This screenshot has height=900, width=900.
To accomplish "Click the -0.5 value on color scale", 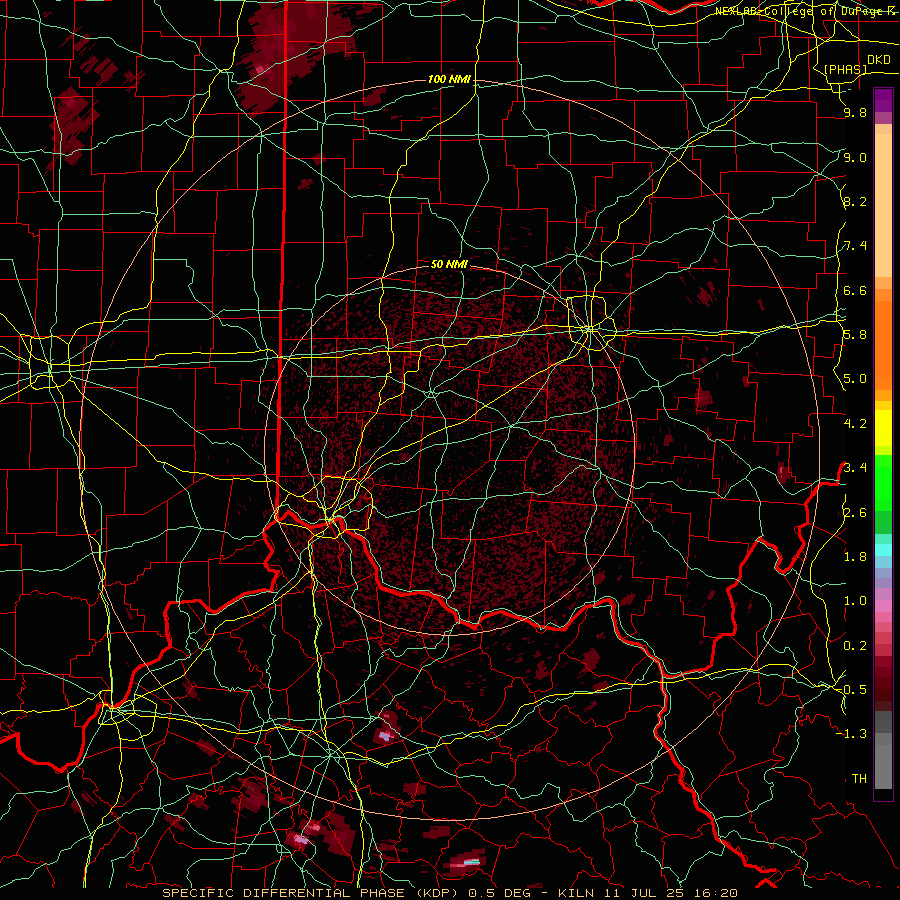I will [854, 689].
